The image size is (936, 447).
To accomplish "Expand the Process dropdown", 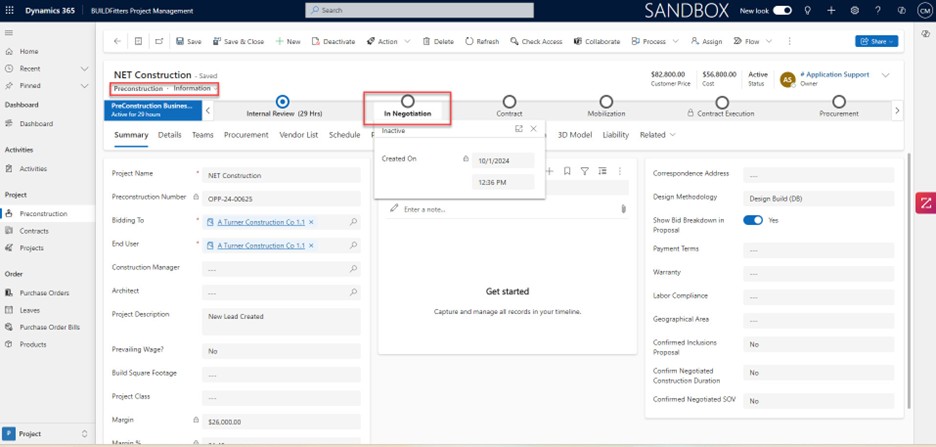I will 675,41.
